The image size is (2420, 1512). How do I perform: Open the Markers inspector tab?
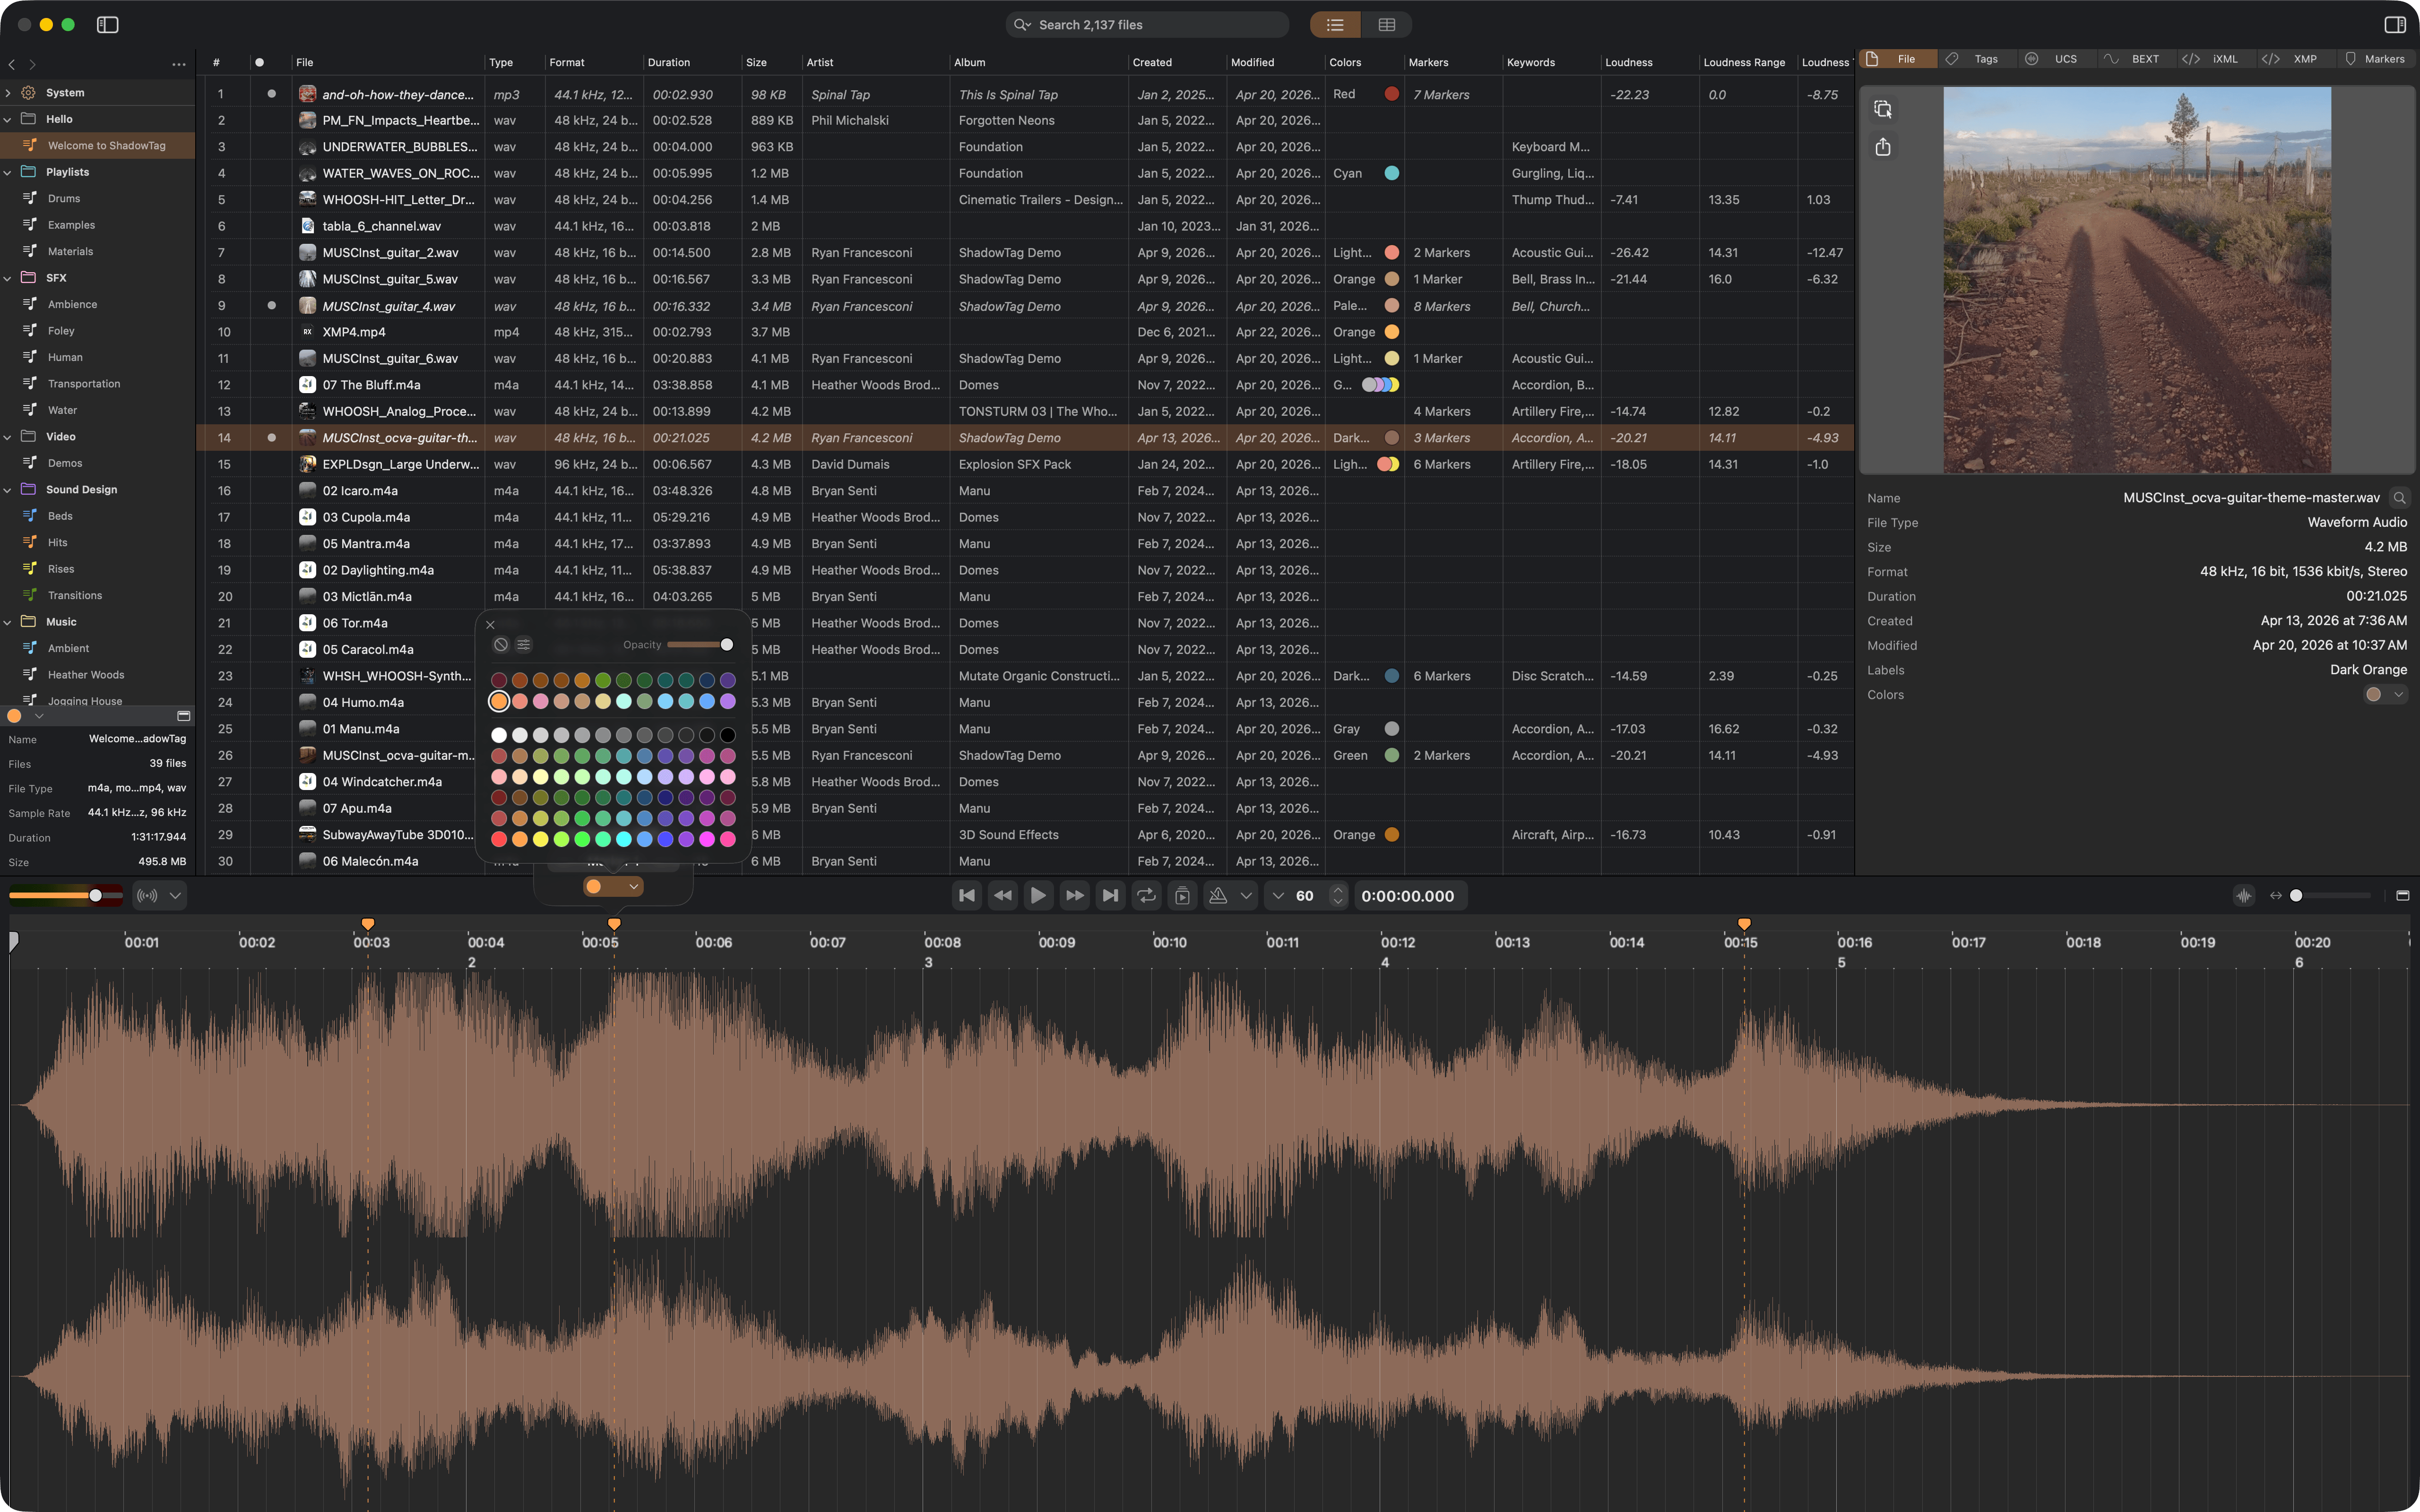(x=2374, y=59)
